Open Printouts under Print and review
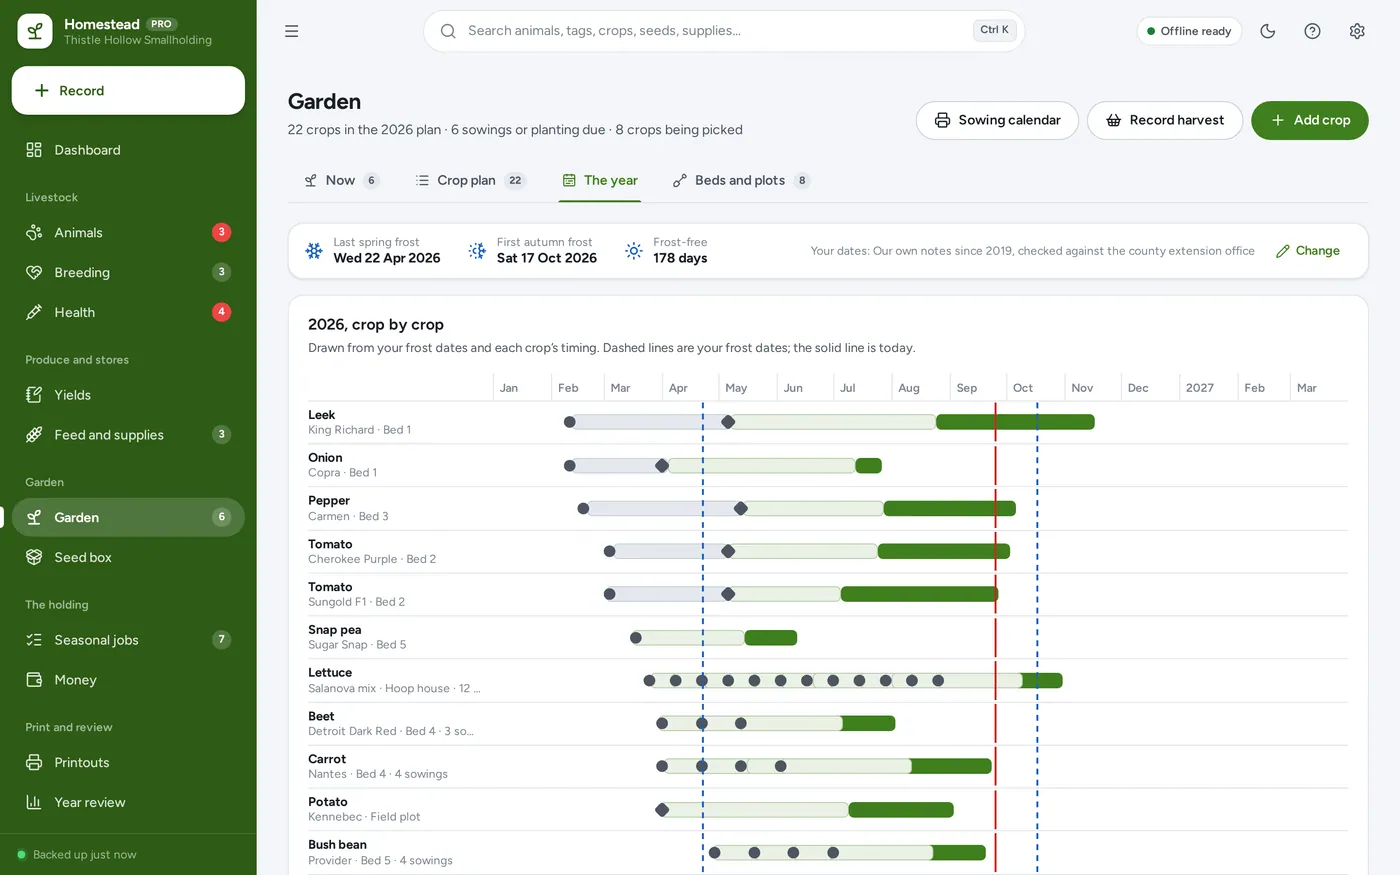Screen dimensions: 1400x875 128,762
